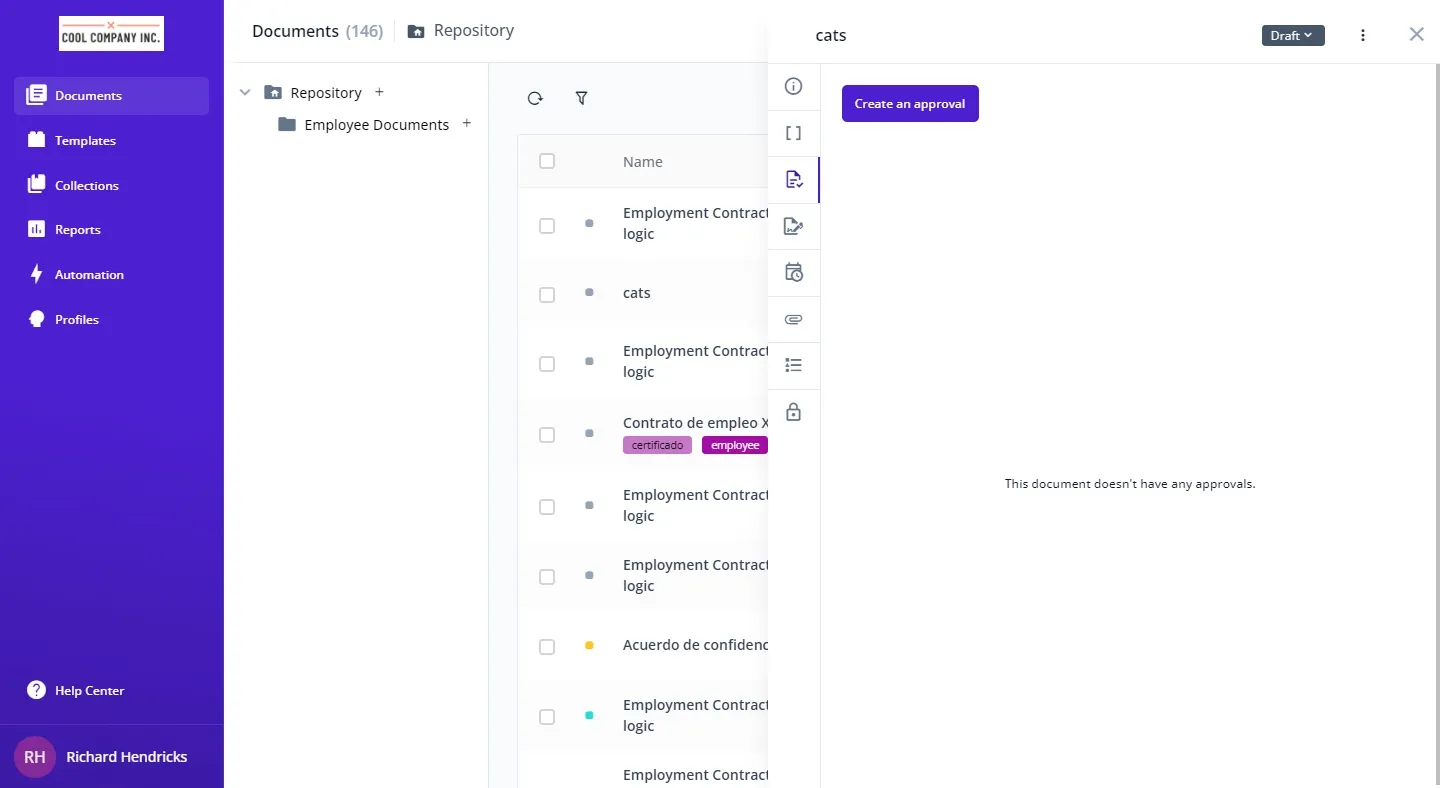The image size is (1440, 788).
Task: Open the three-dot more options menu
Action: tap(1363, 36)
